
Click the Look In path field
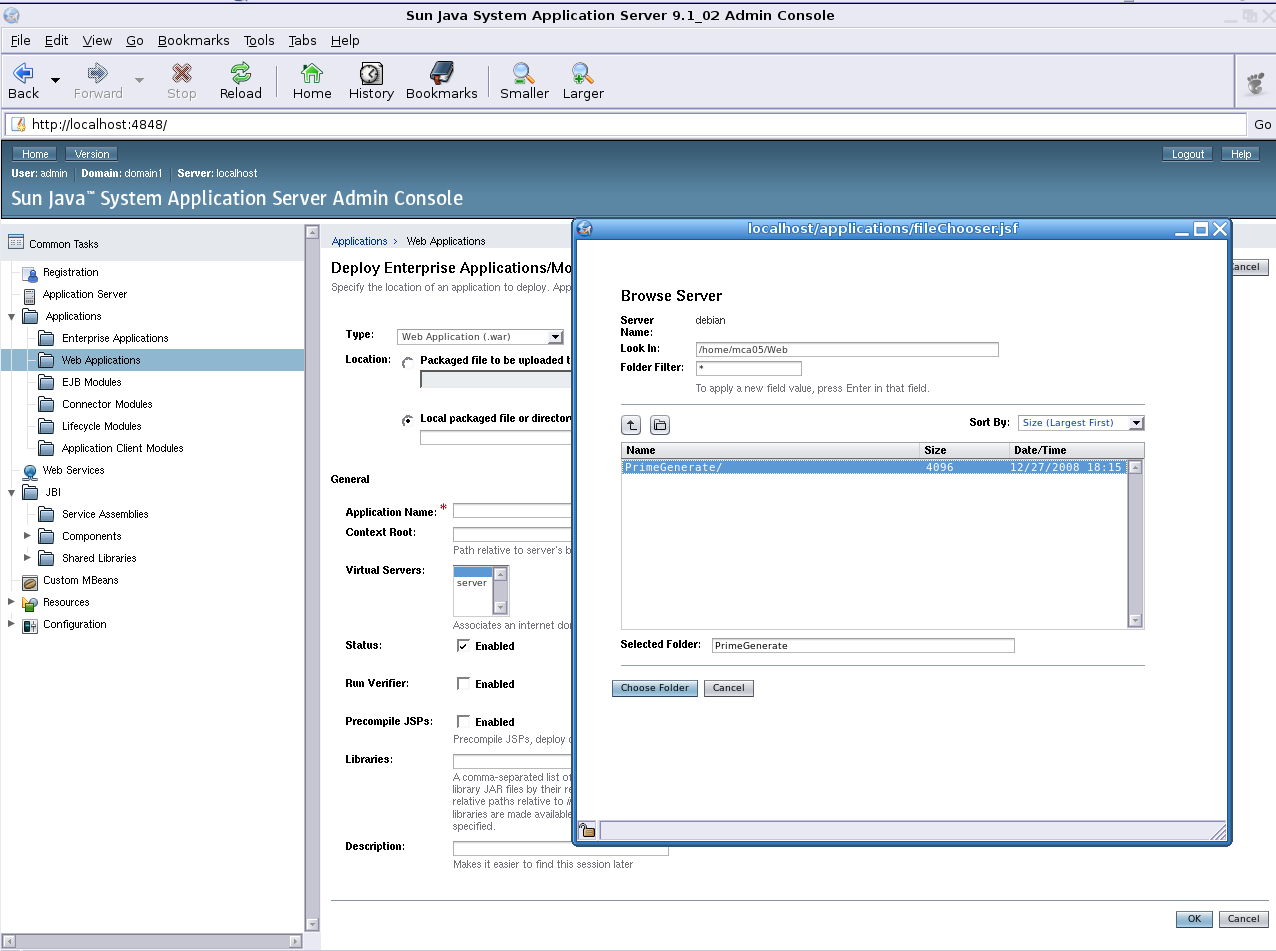coord(847,350)
